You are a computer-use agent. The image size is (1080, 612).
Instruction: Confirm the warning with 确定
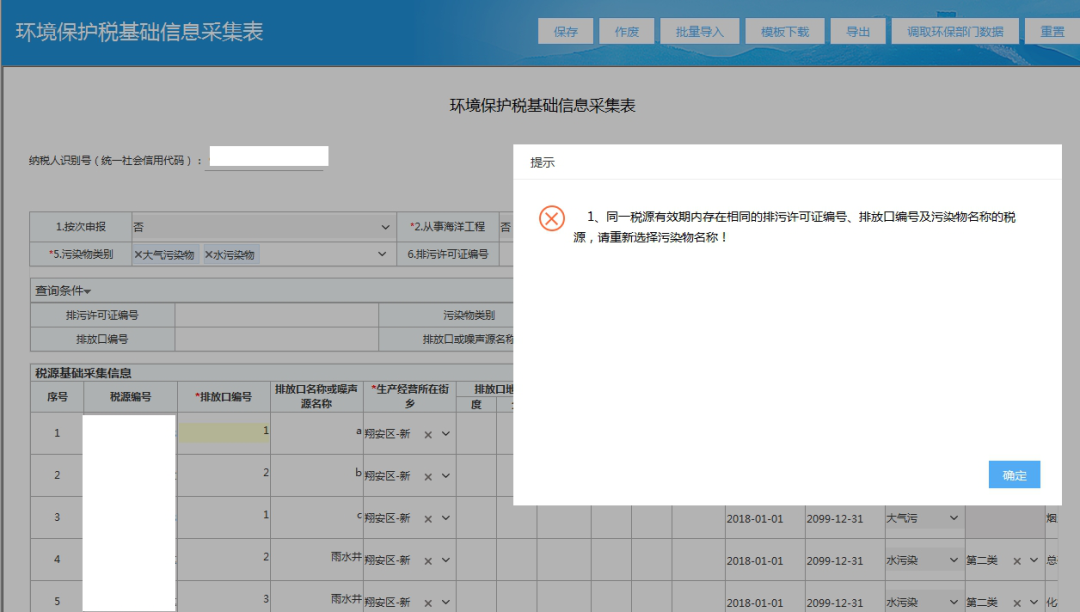(x=1013, y=474)
